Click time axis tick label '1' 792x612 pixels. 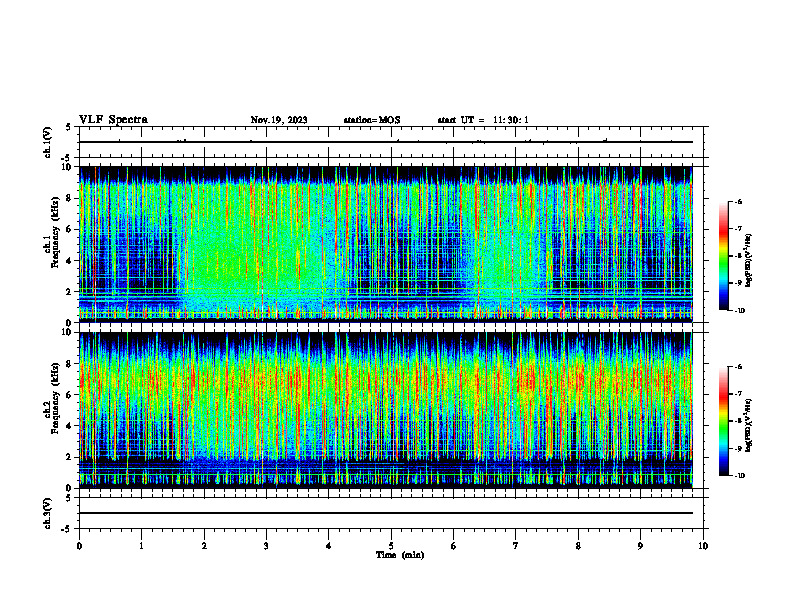pos(141,546)
